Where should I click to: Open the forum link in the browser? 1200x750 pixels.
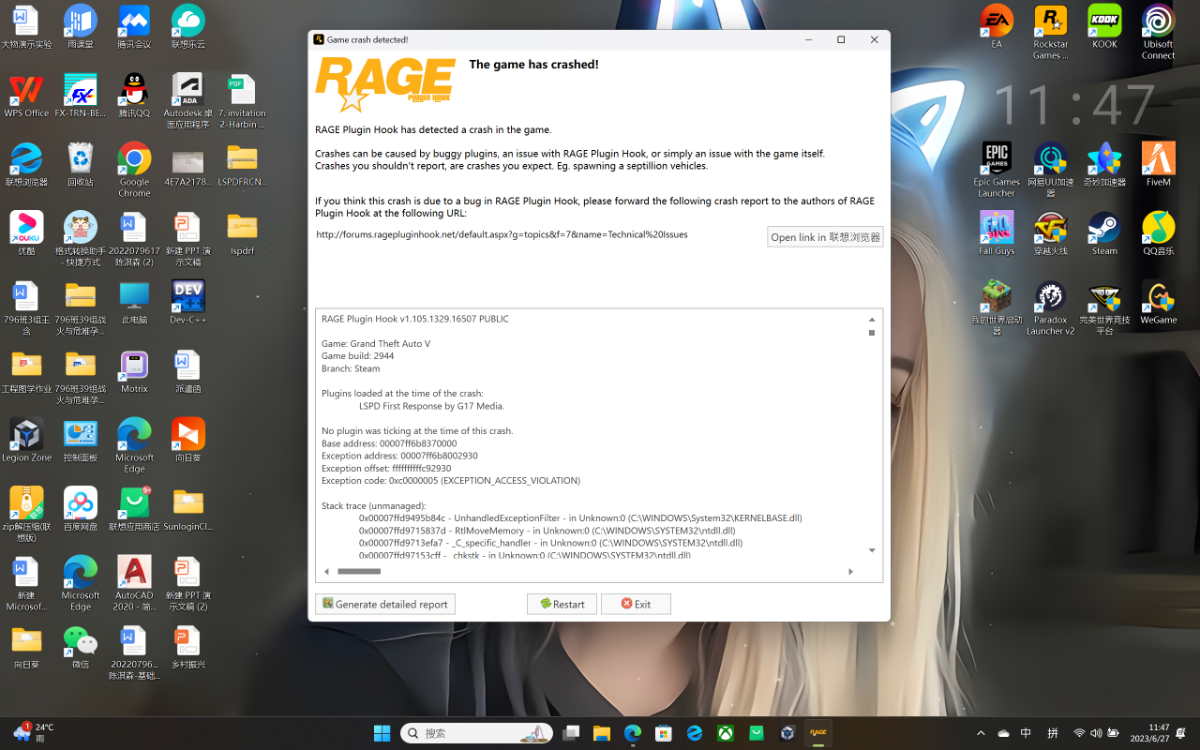[825, 237]
